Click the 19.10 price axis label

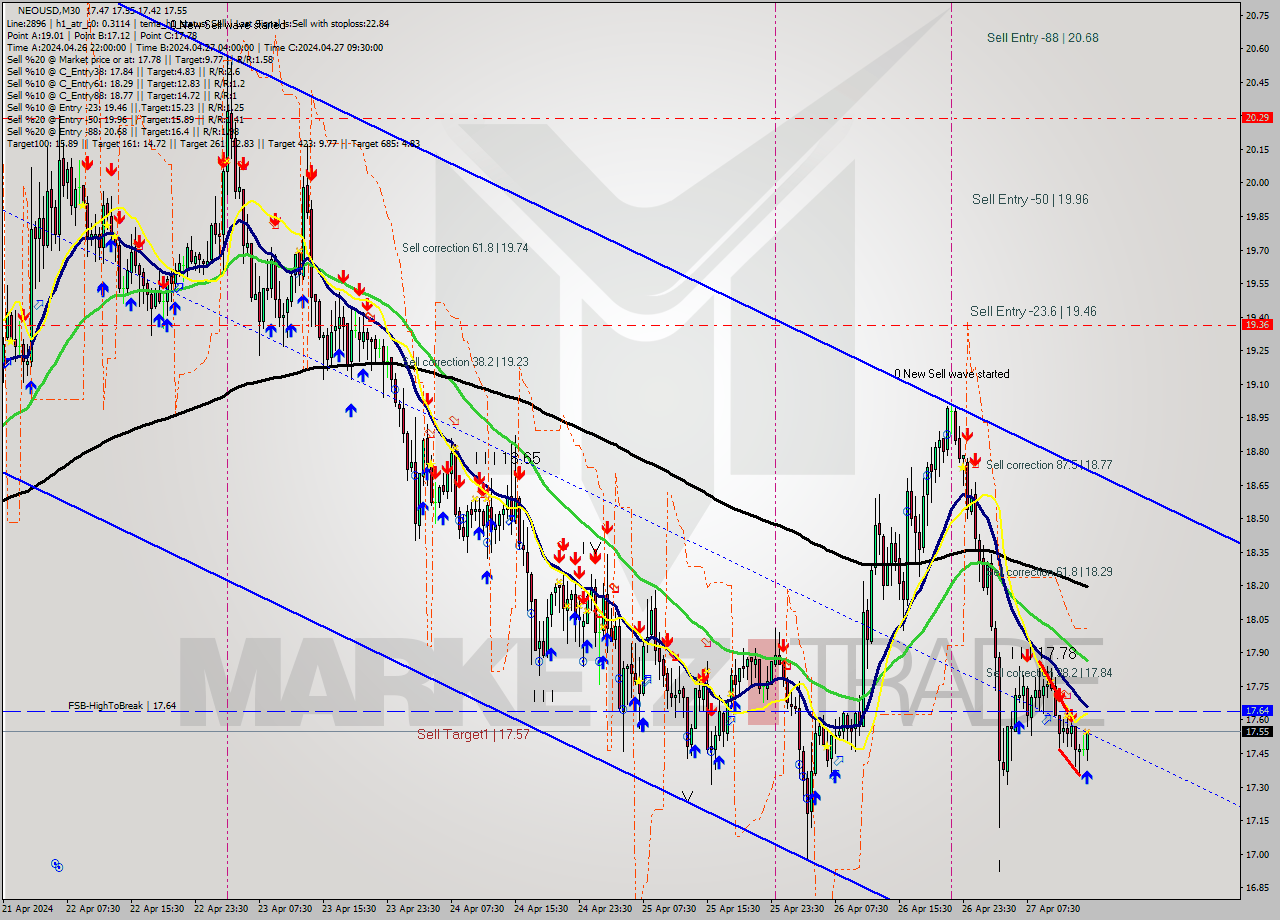tap(1257, 384)
